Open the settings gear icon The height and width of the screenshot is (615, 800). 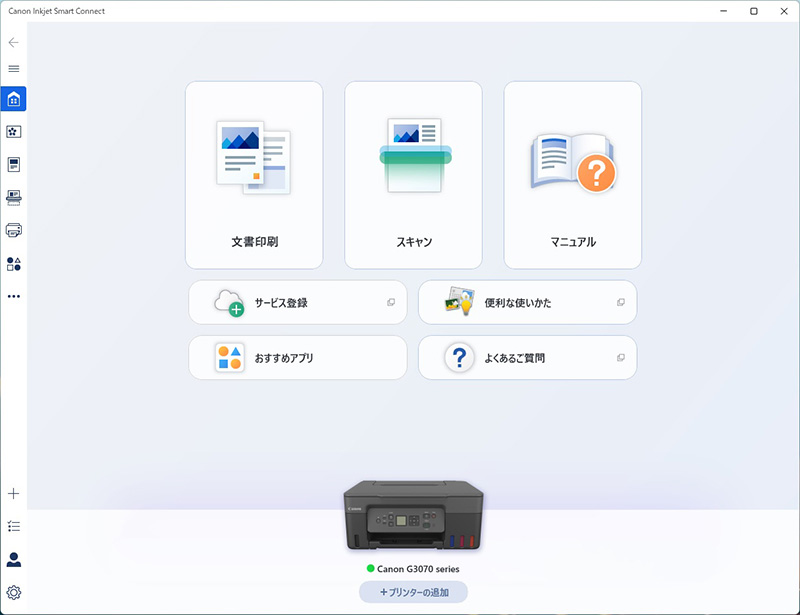(x=14, y=593)
